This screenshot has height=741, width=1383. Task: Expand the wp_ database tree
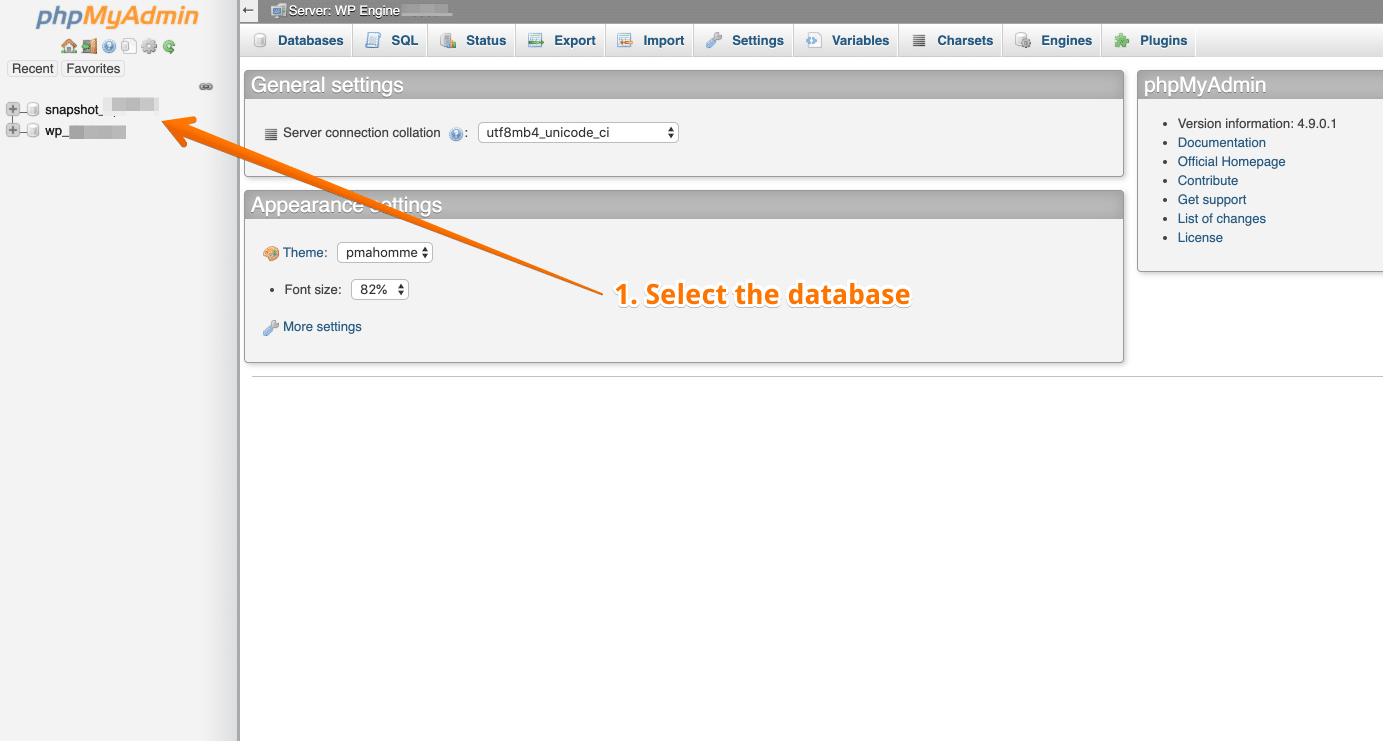tap(12, 130)
